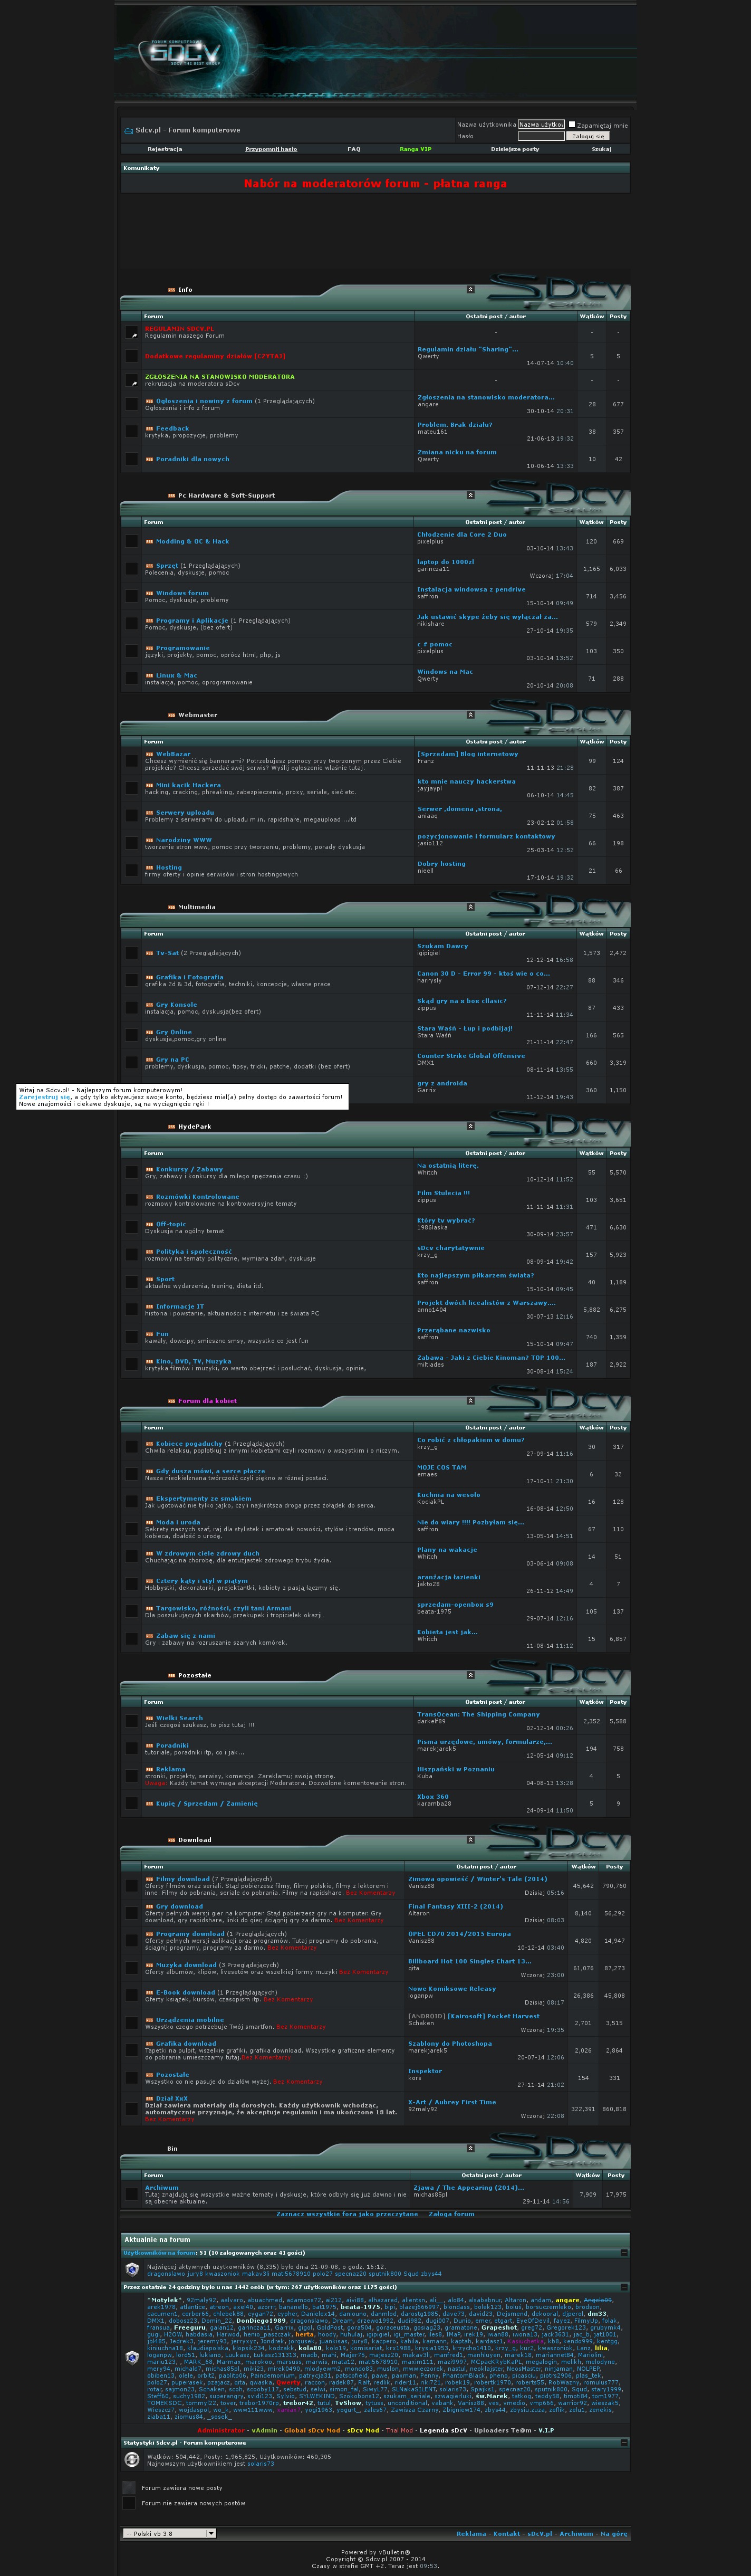Click the Sdcv forum home icon in breadcrumb
751x2576 pixels.
click(x=128, y=131)
